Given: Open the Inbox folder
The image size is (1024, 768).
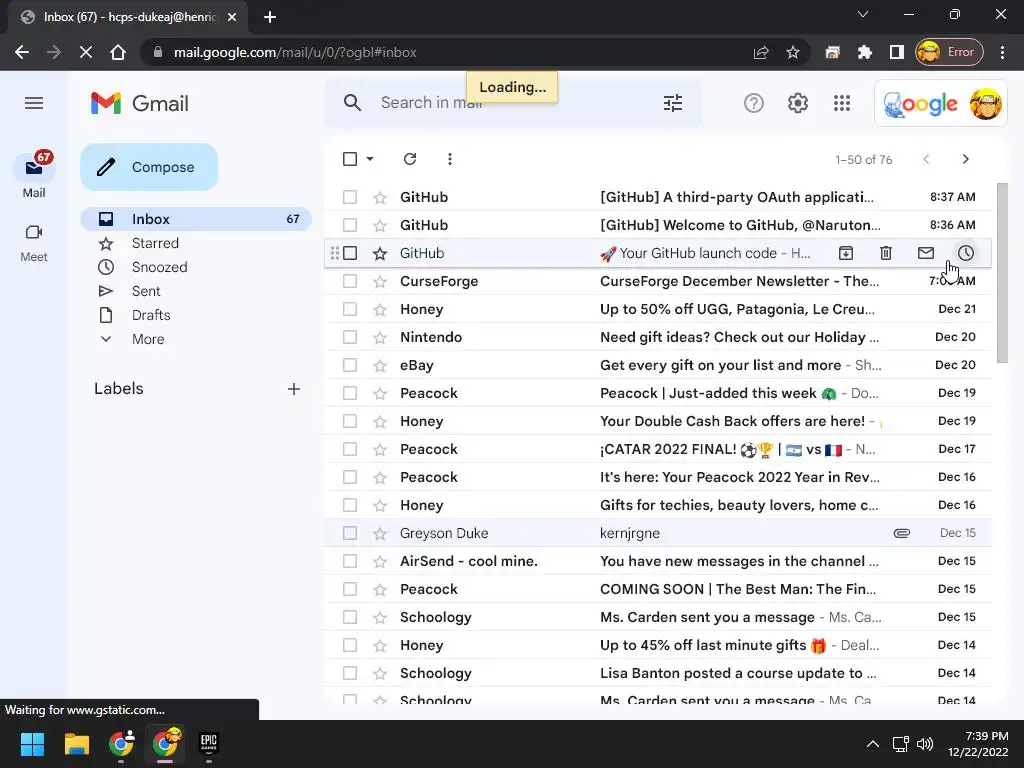Looking at the screenshot, I should pos(196,219).
